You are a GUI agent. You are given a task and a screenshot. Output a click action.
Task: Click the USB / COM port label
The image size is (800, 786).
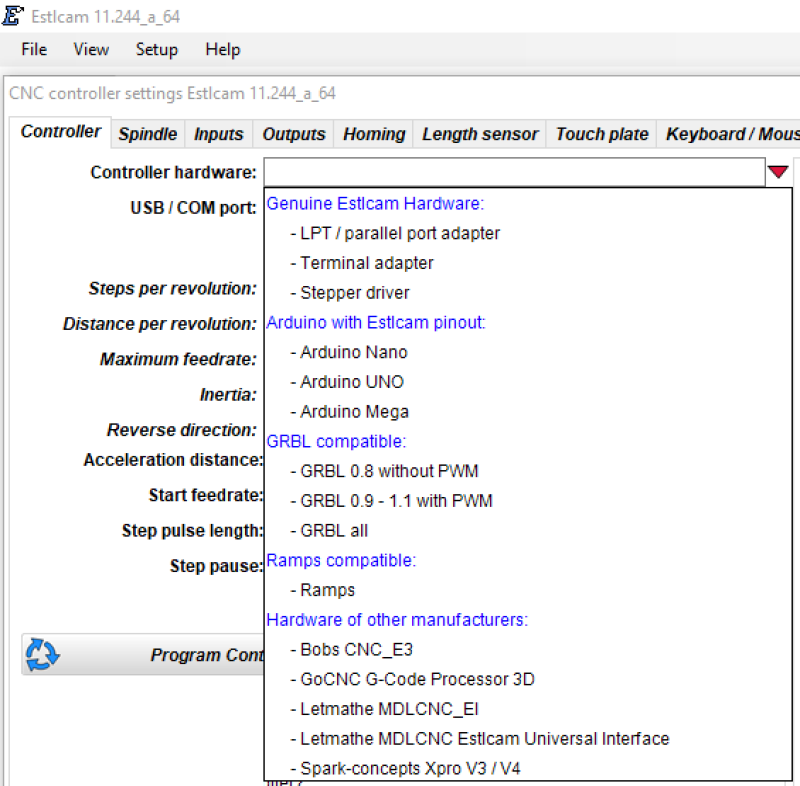click(193, 208)
